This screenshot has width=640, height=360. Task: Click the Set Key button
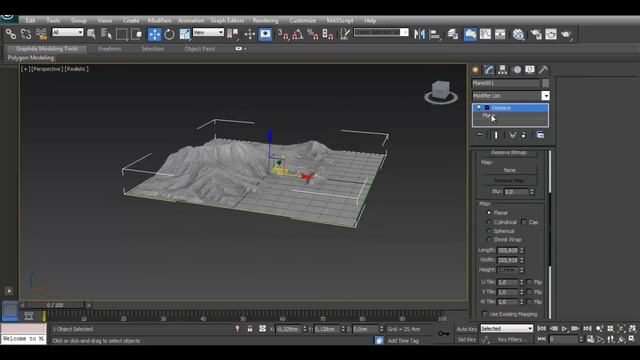point(467,340)
